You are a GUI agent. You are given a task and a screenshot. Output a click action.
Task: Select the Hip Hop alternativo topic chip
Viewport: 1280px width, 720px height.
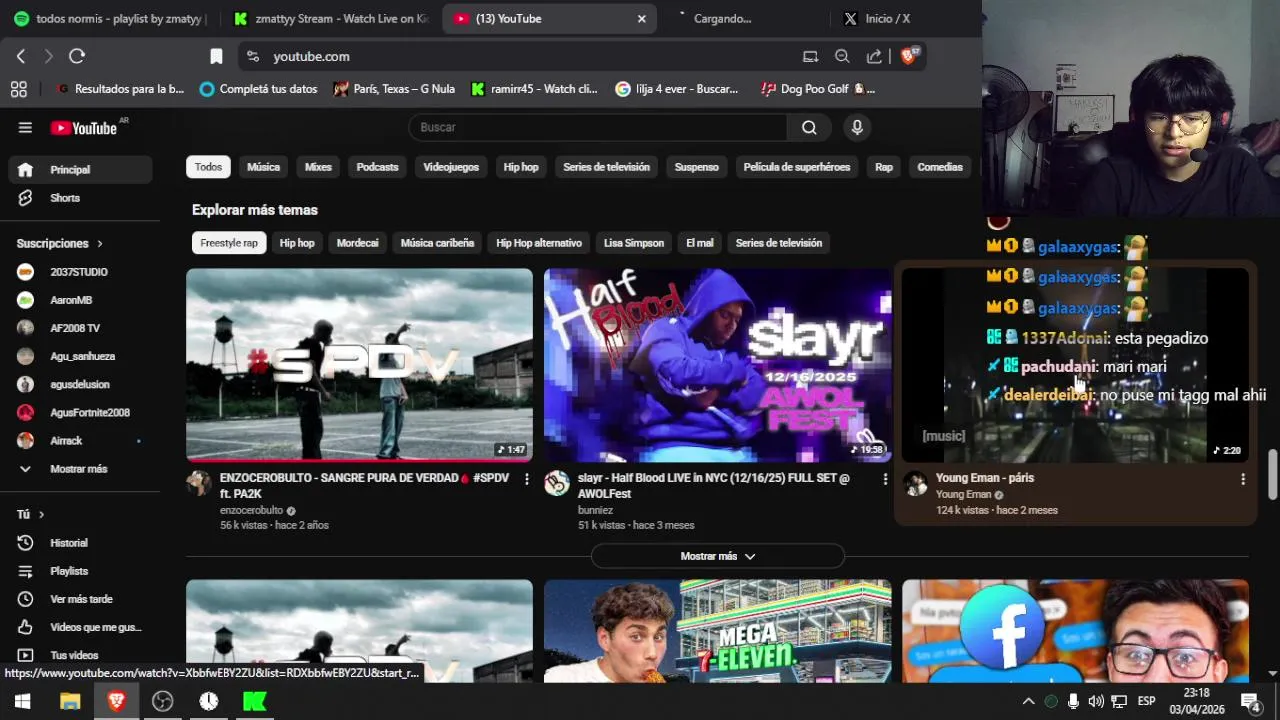[x=539, y=243]
